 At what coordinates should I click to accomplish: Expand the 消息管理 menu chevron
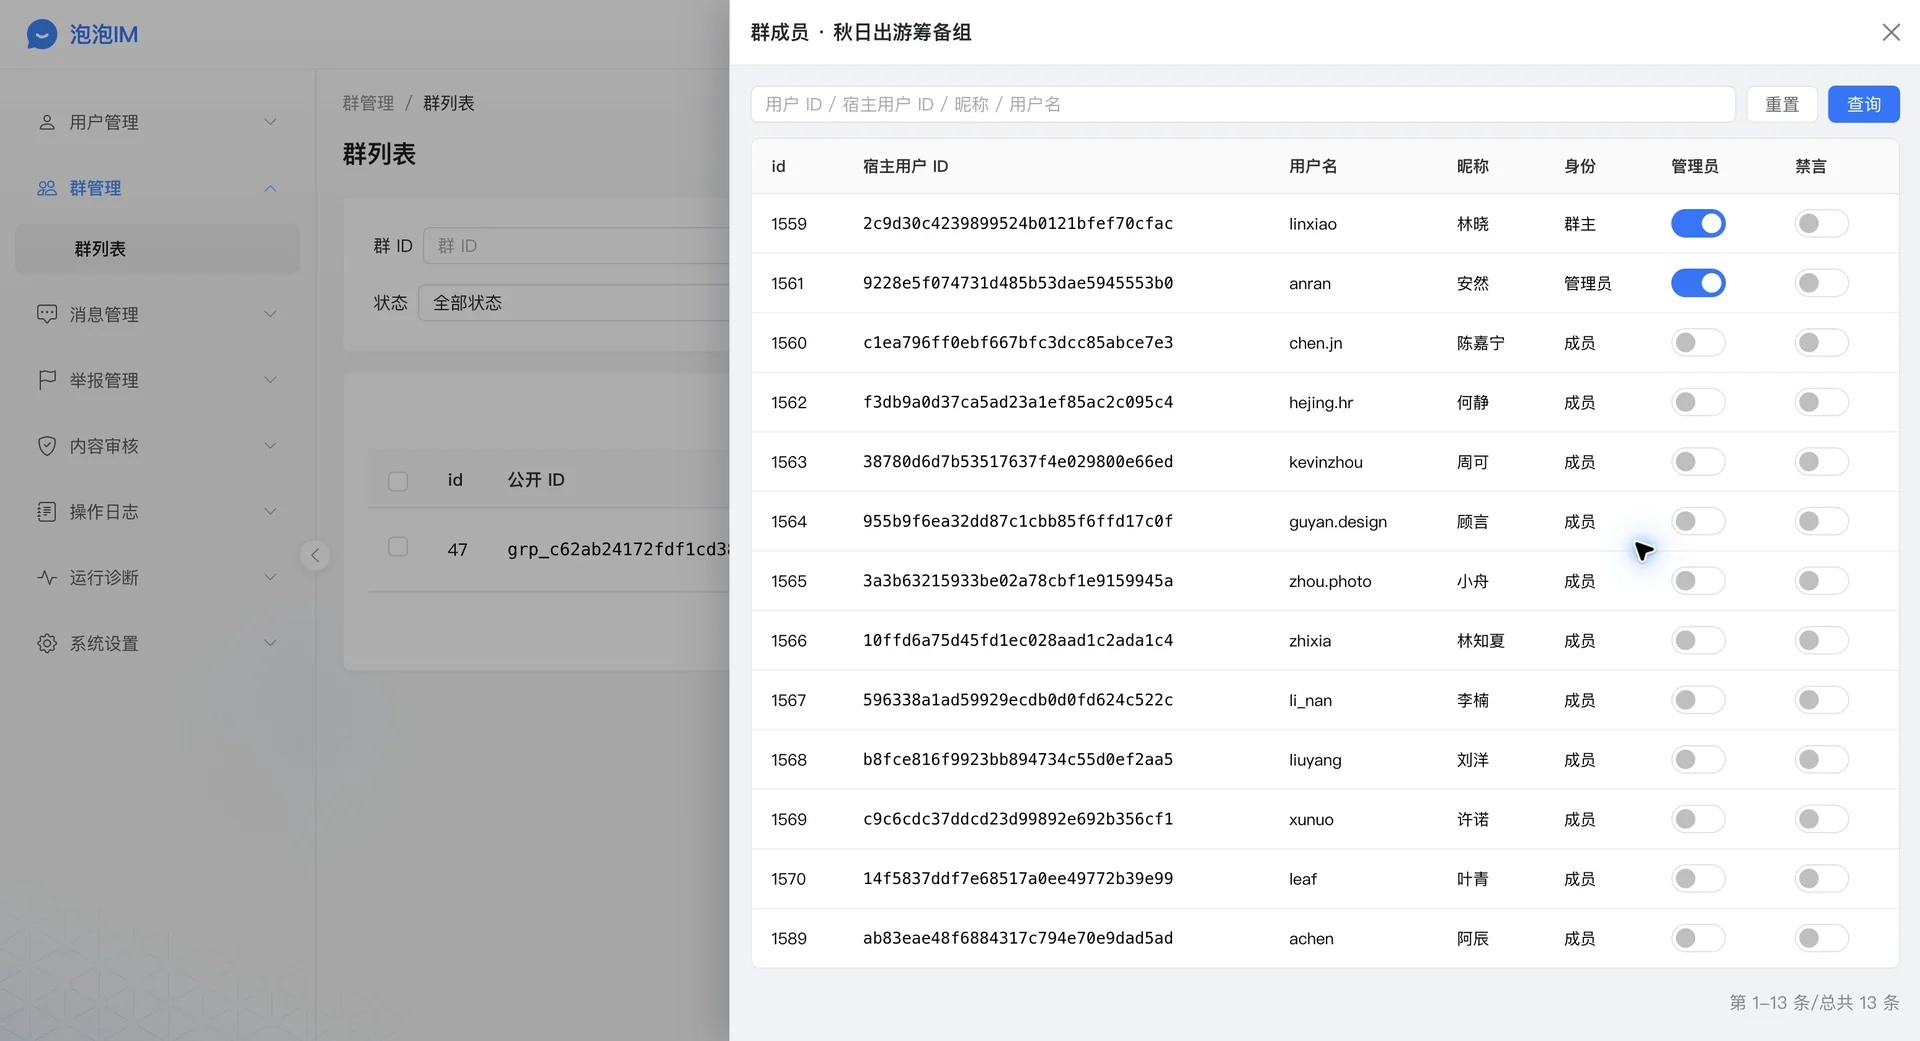[270, 314]
